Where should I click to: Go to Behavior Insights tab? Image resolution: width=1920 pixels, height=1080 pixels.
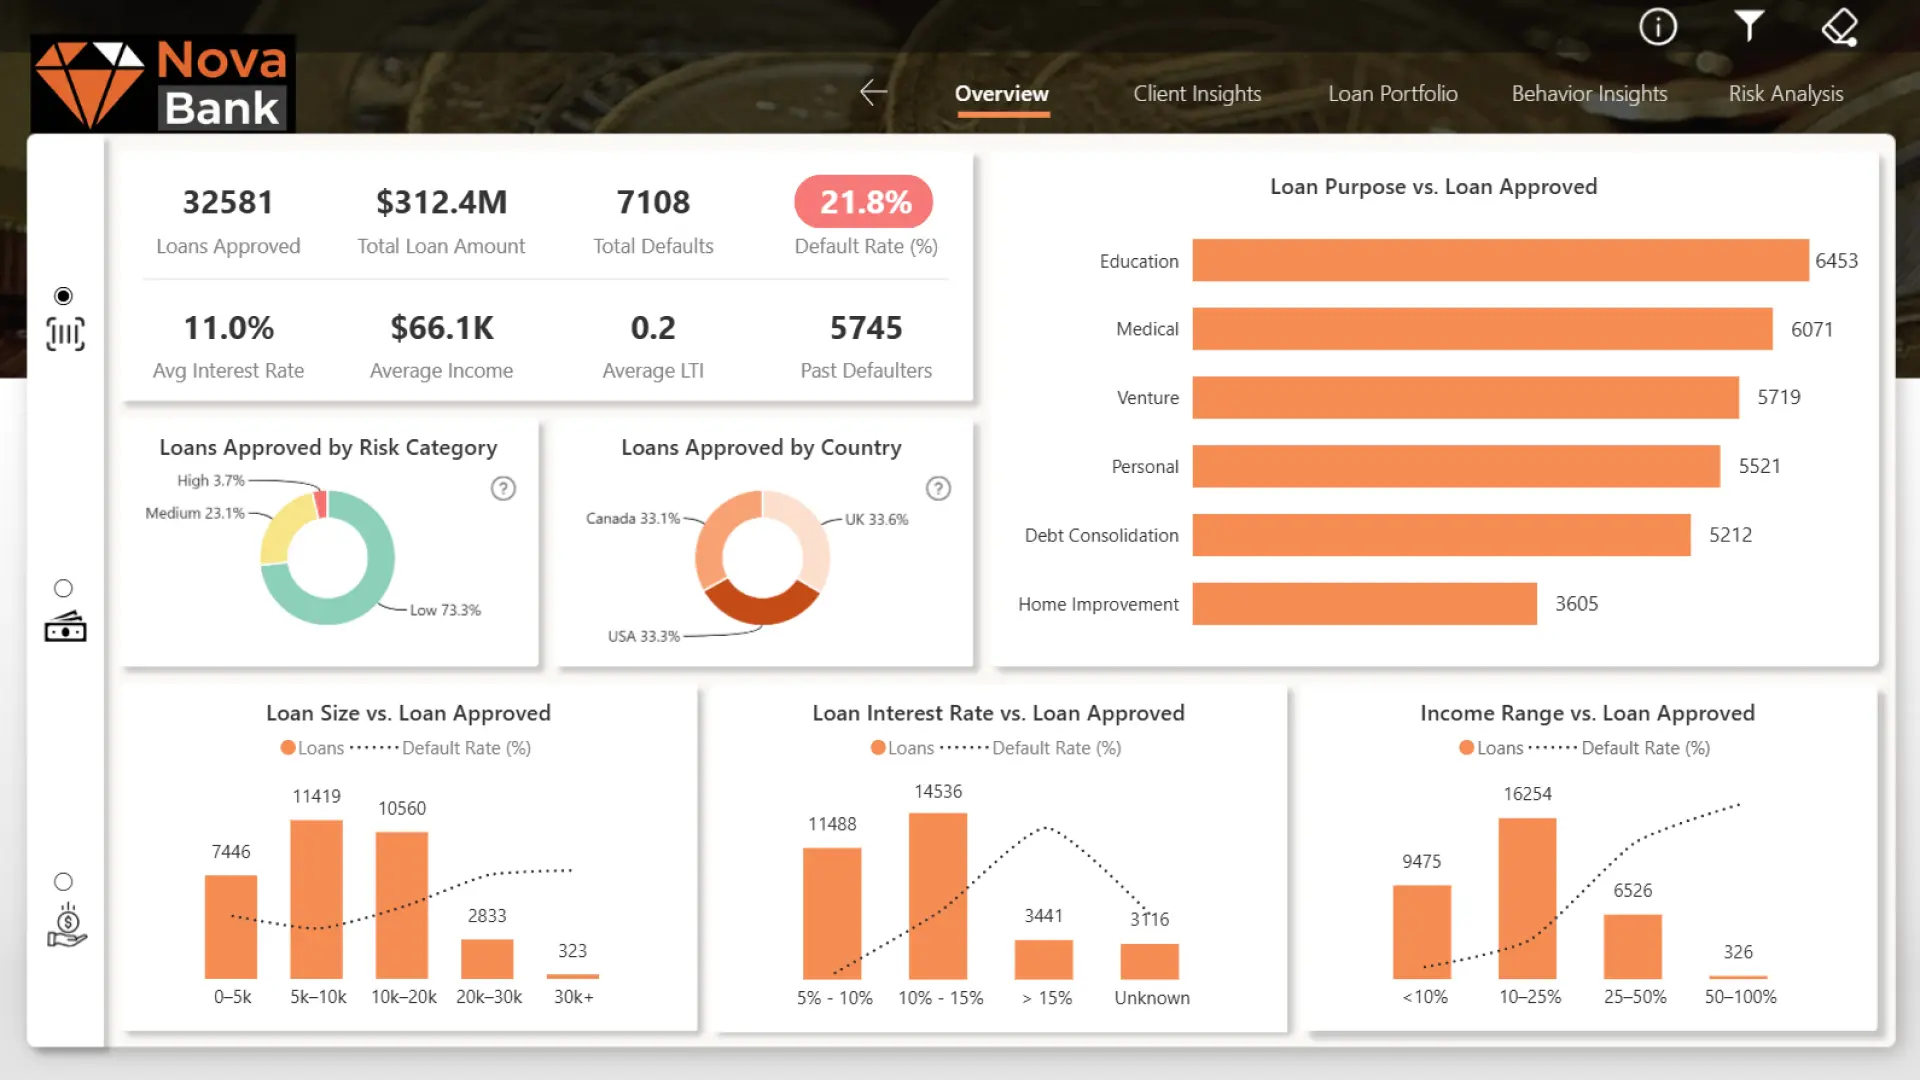pyautogui.click(x=1589, y=94)
